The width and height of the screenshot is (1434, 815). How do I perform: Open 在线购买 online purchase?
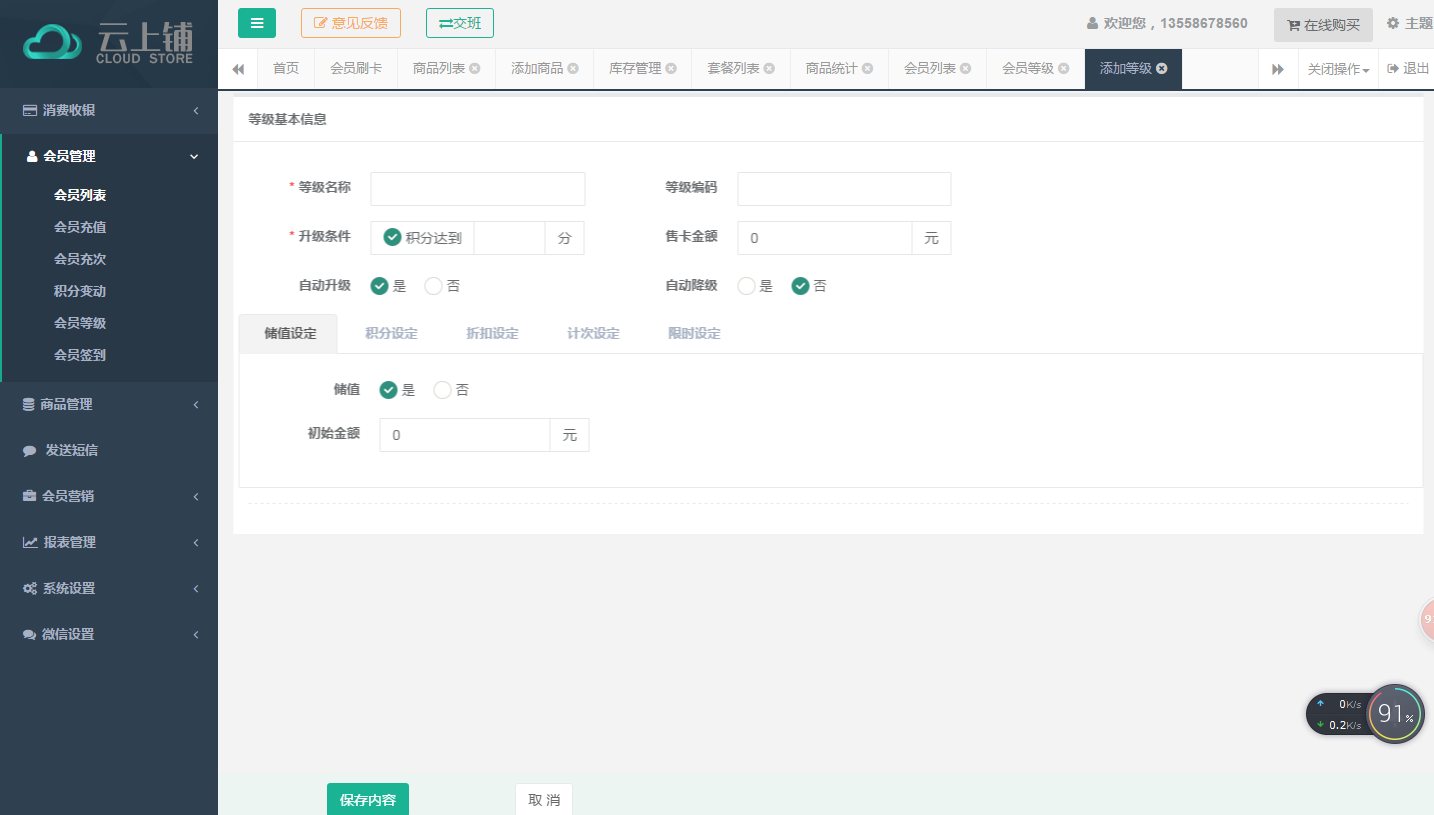pos(1323,25)
